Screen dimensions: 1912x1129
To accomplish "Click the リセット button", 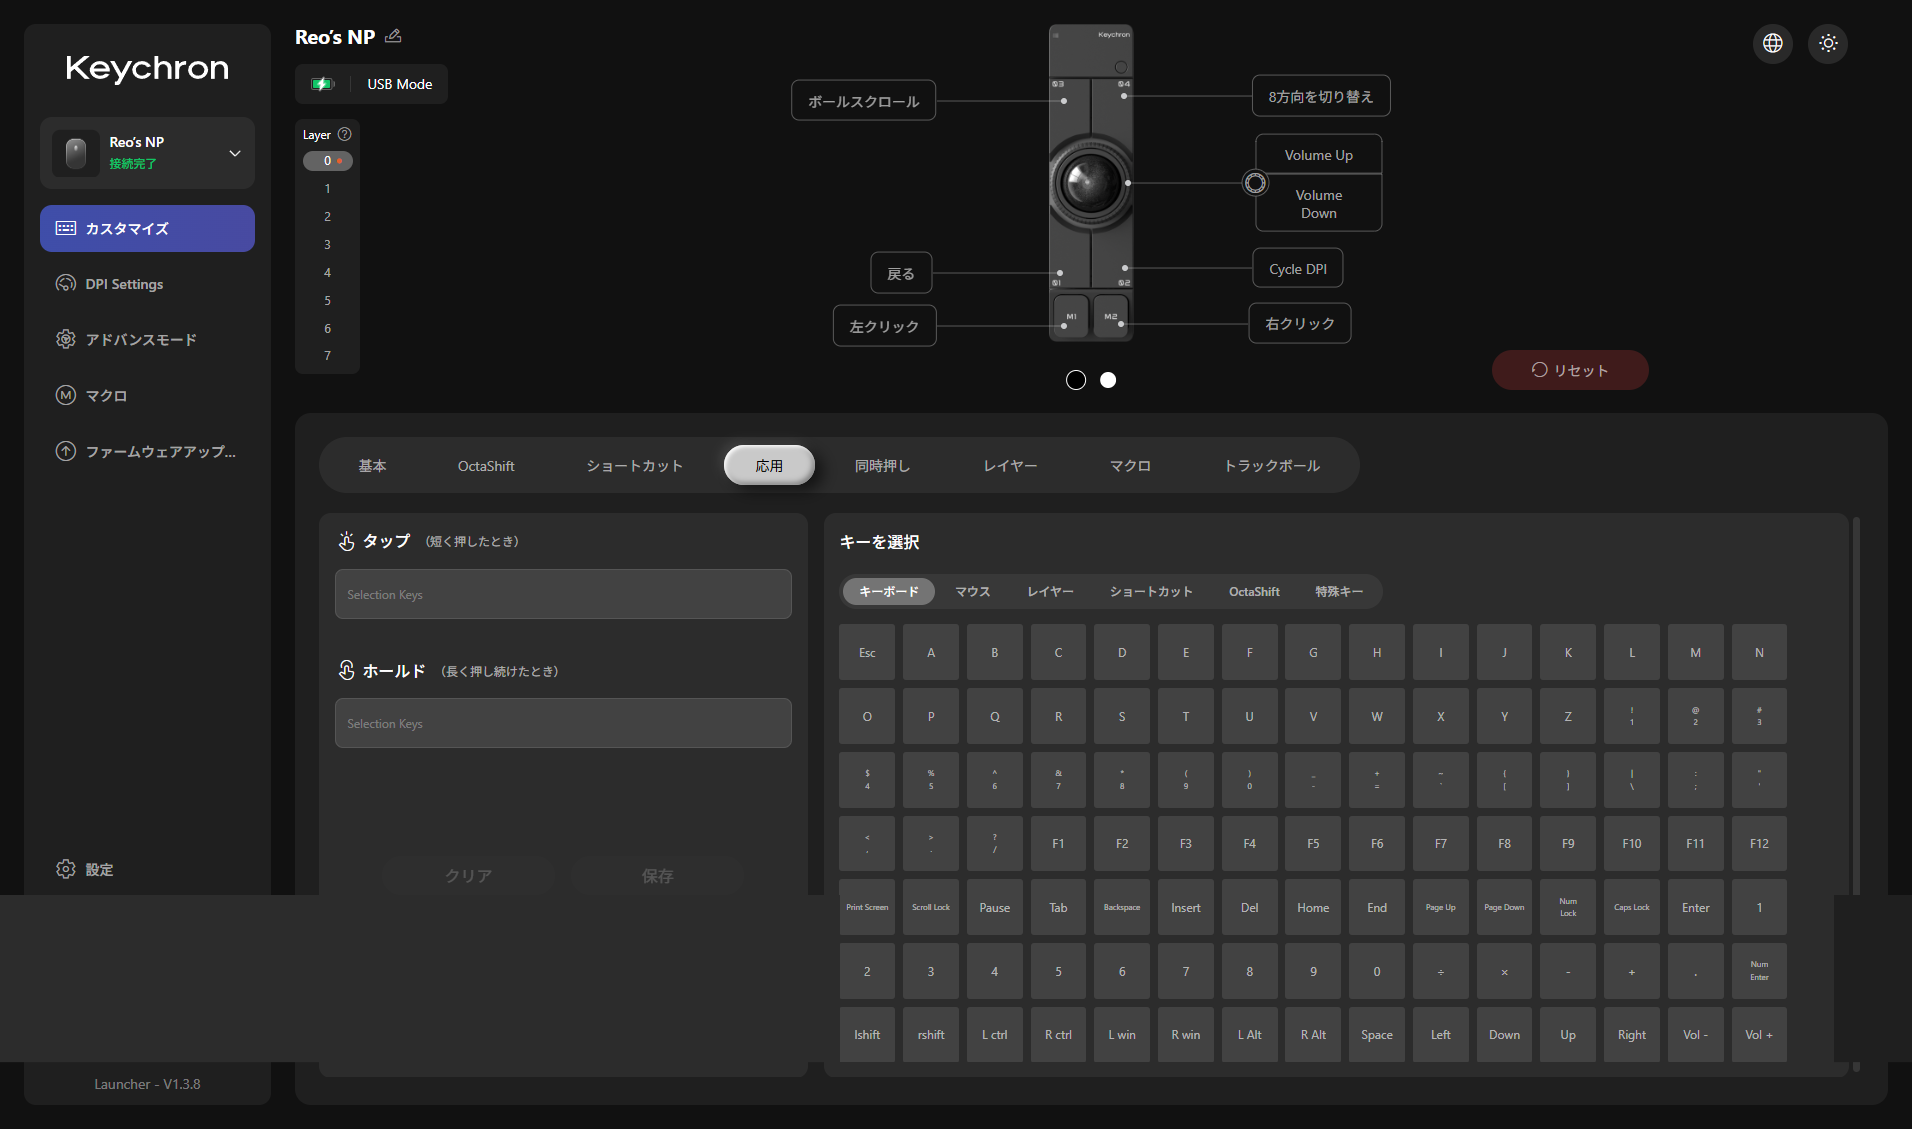I will (1569, 370).
